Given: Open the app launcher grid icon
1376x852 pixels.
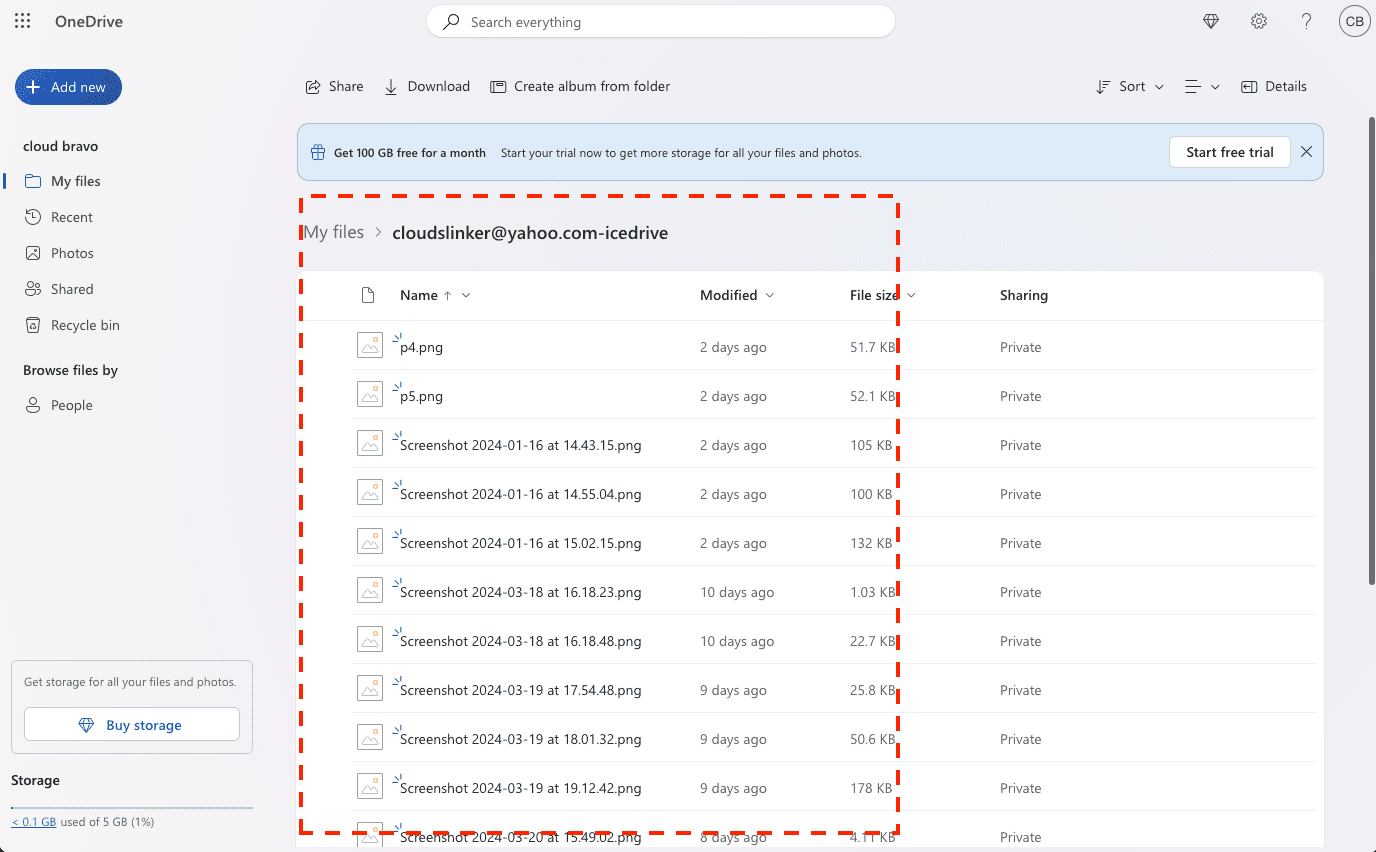Looking at the screenshot, I should (x=22, y=21).
